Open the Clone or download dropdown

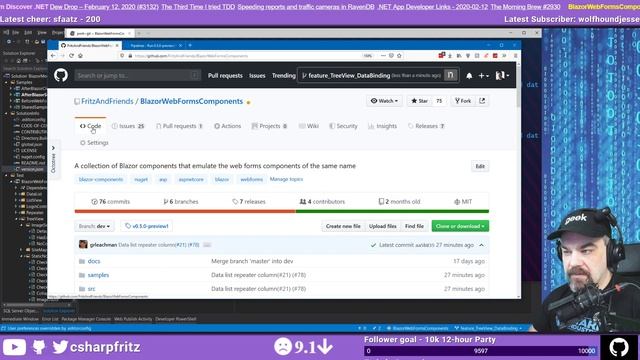460,226
